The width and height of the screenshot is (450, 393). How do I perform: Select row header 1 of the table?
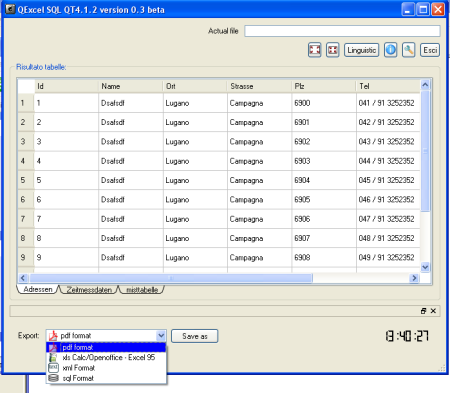coord(26,103)
